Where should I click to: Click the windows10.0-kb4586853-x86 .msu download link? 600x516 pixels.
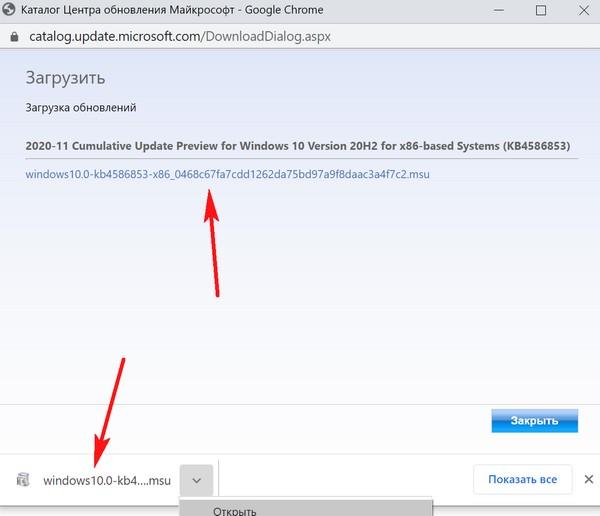(x=227, y=174)
